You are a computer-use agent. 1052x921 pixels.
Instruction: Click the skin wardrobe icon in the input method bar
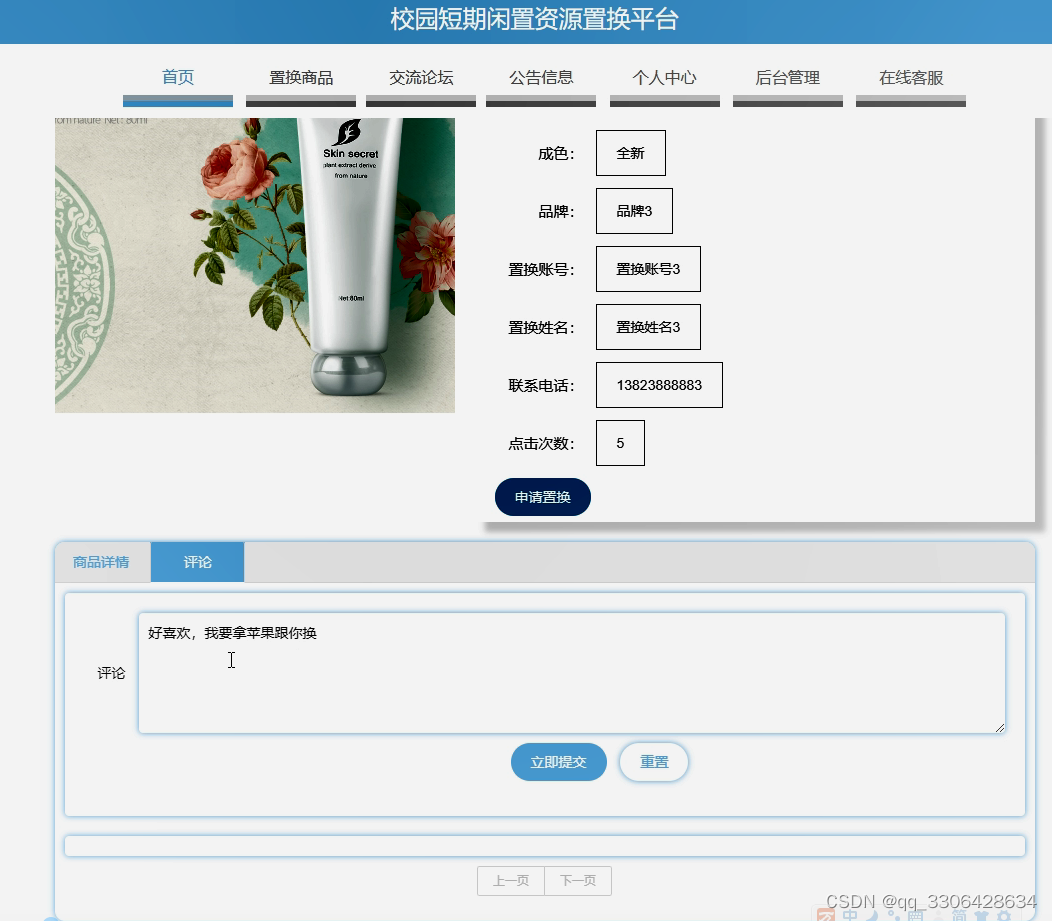(x=981, y=916)
